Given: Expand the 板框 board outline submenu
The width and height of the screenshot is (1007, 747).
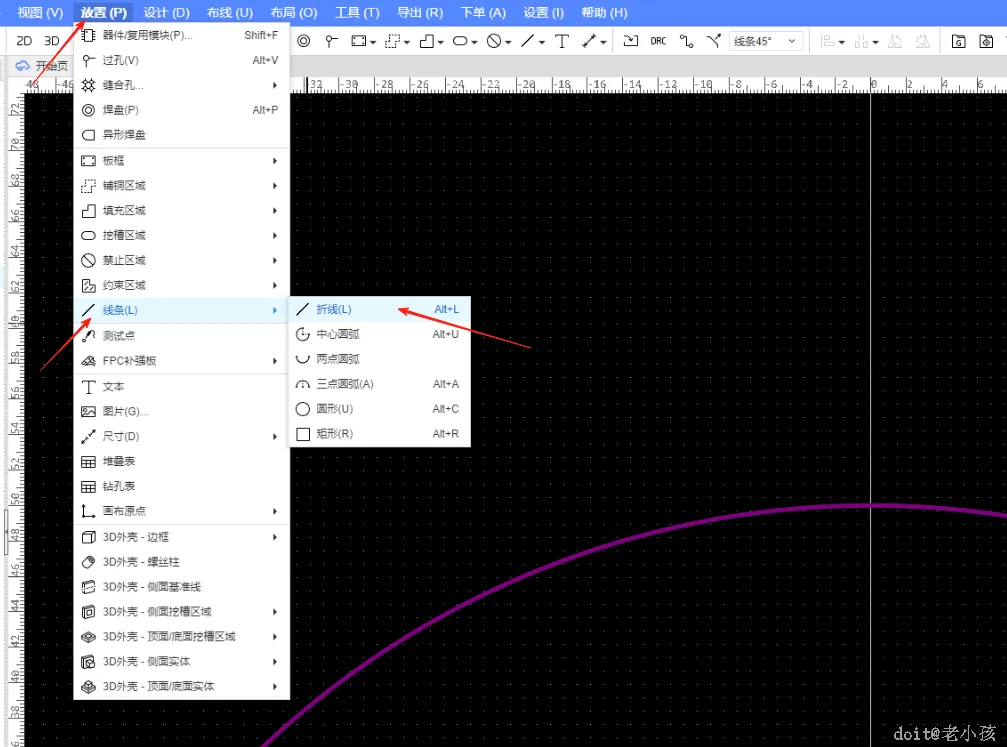Looking at the screenshot, I should pyautogui.click(x=181, y=161).
